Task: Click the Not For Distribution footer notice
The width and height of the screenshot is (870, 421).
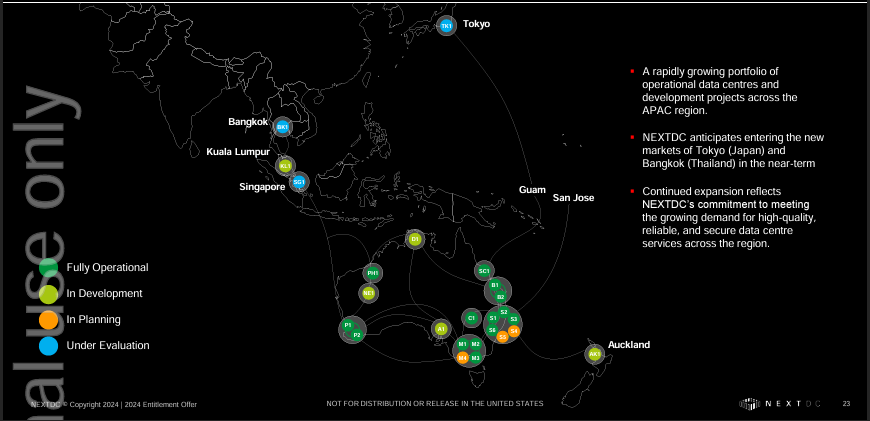Action: (x=435, y=403)
